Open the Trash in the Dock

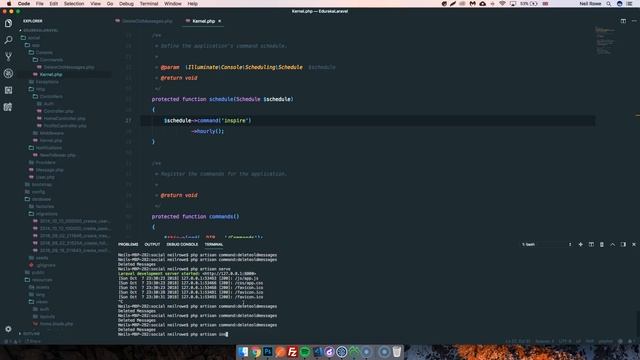397,352
